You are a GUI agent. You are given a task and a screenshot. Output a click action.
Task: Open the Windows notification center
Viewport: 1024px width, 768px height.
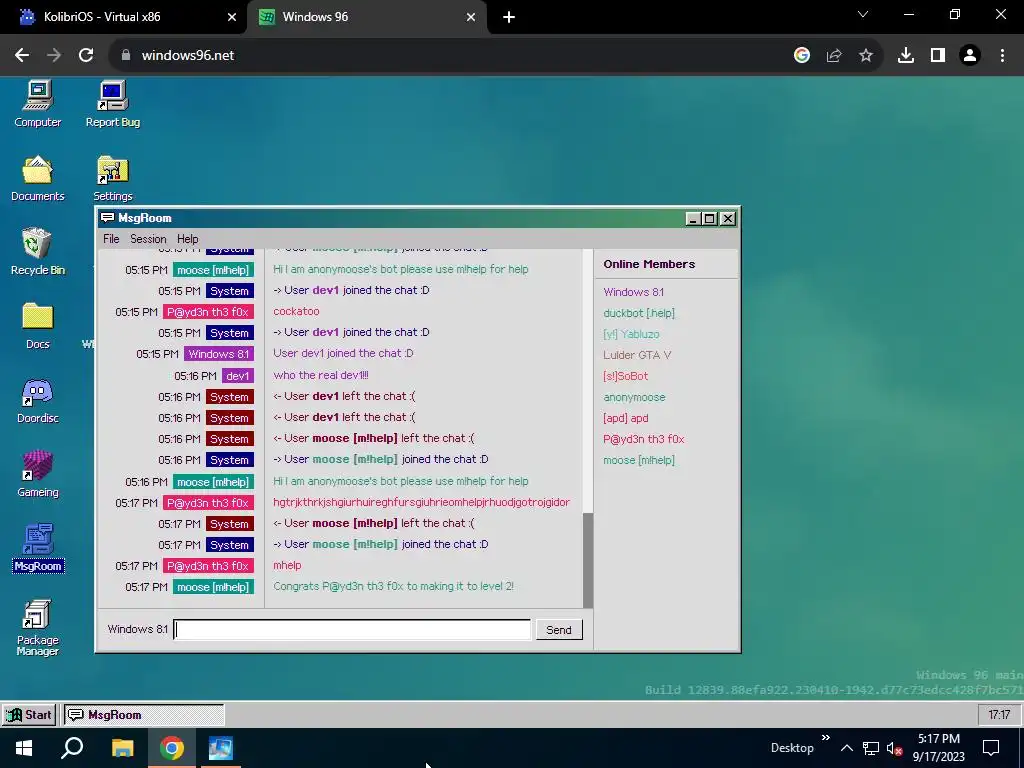click(x=991, y=748)
